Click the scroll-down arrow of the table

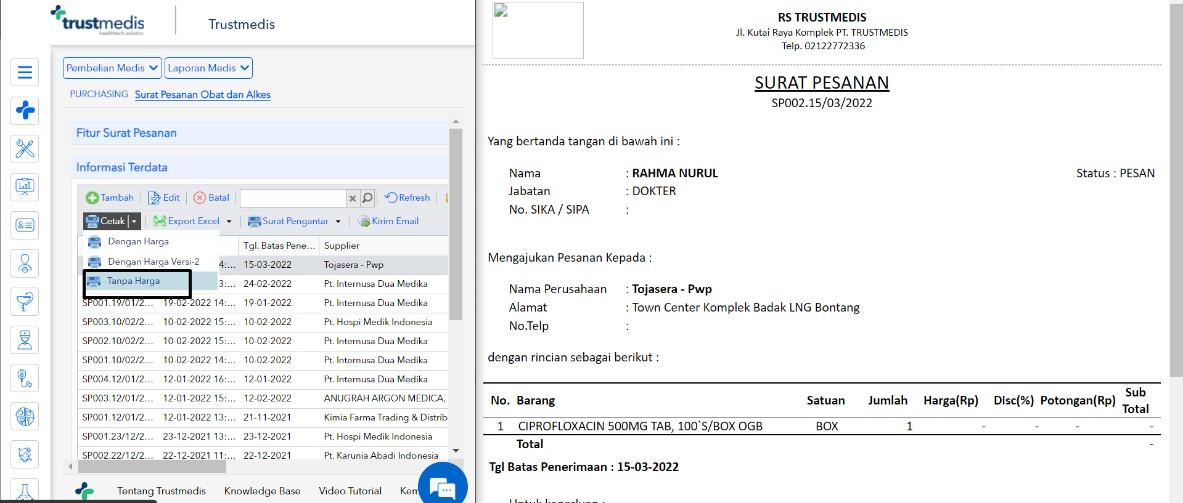click(455, 451)
